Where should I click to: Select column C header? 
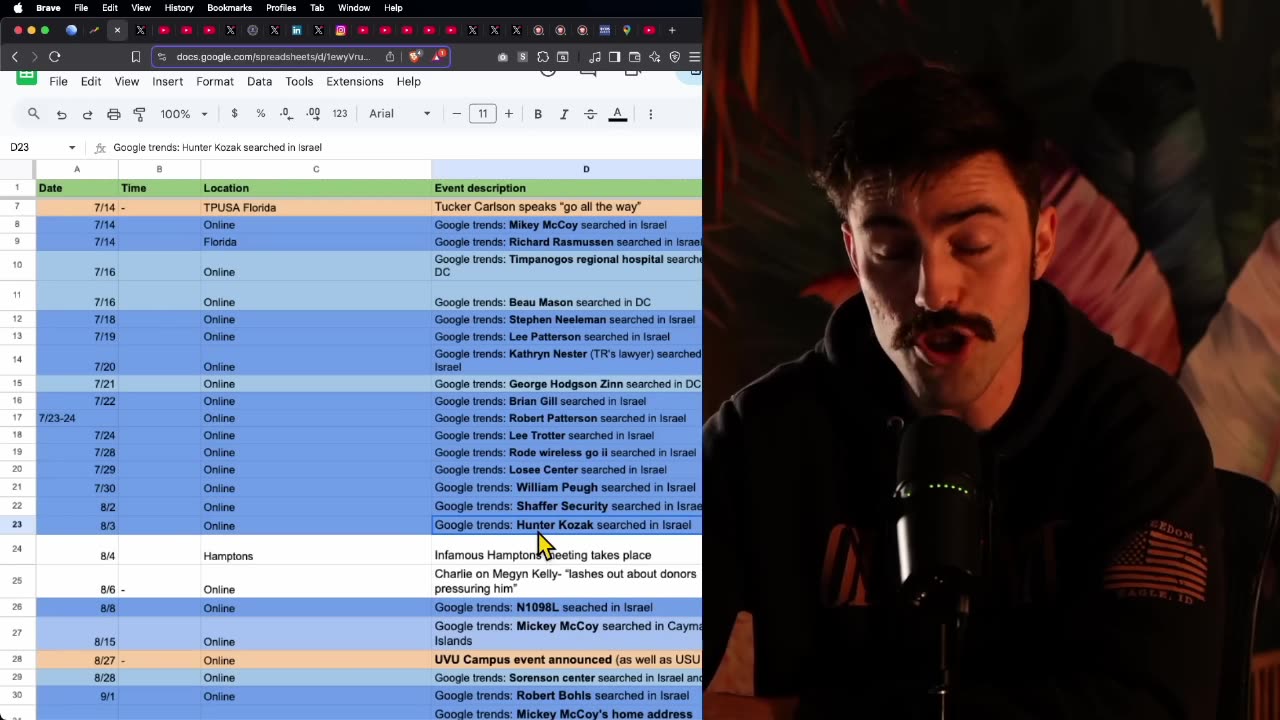point(316,169)
